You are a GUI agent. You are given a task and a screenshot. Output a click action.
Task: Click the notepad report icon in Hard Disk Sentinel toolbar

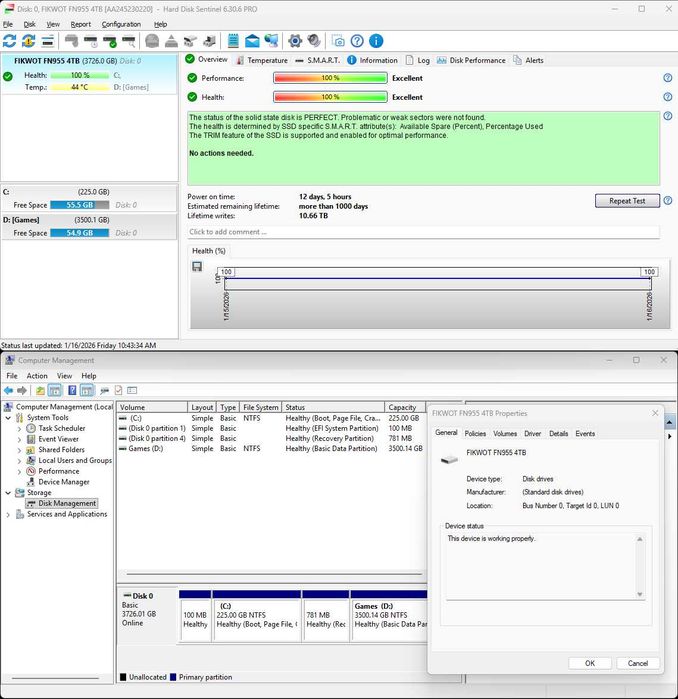click(233, 41)
